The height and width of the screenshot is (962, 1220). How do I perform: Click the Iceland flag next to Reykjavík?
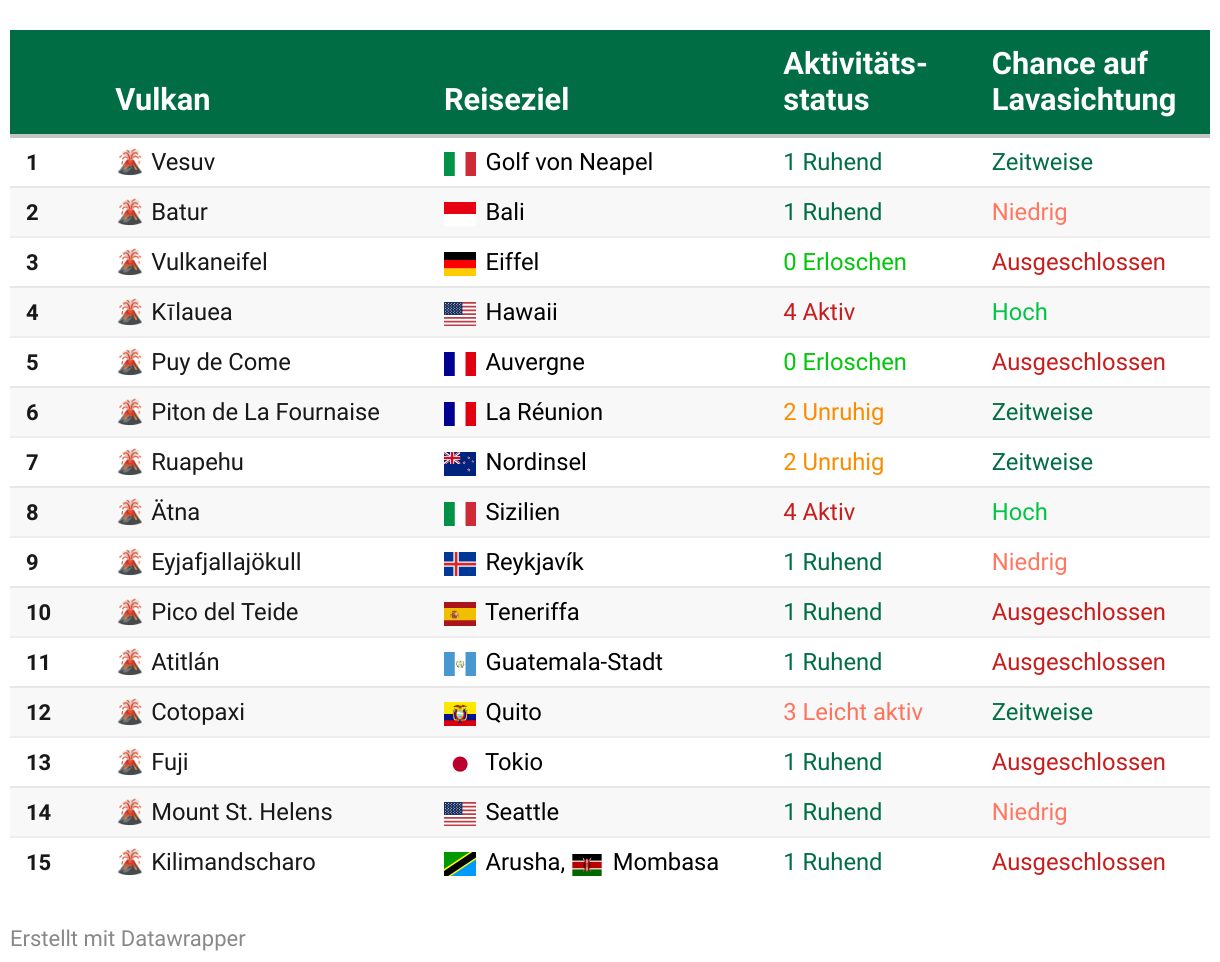pos(460,563)
